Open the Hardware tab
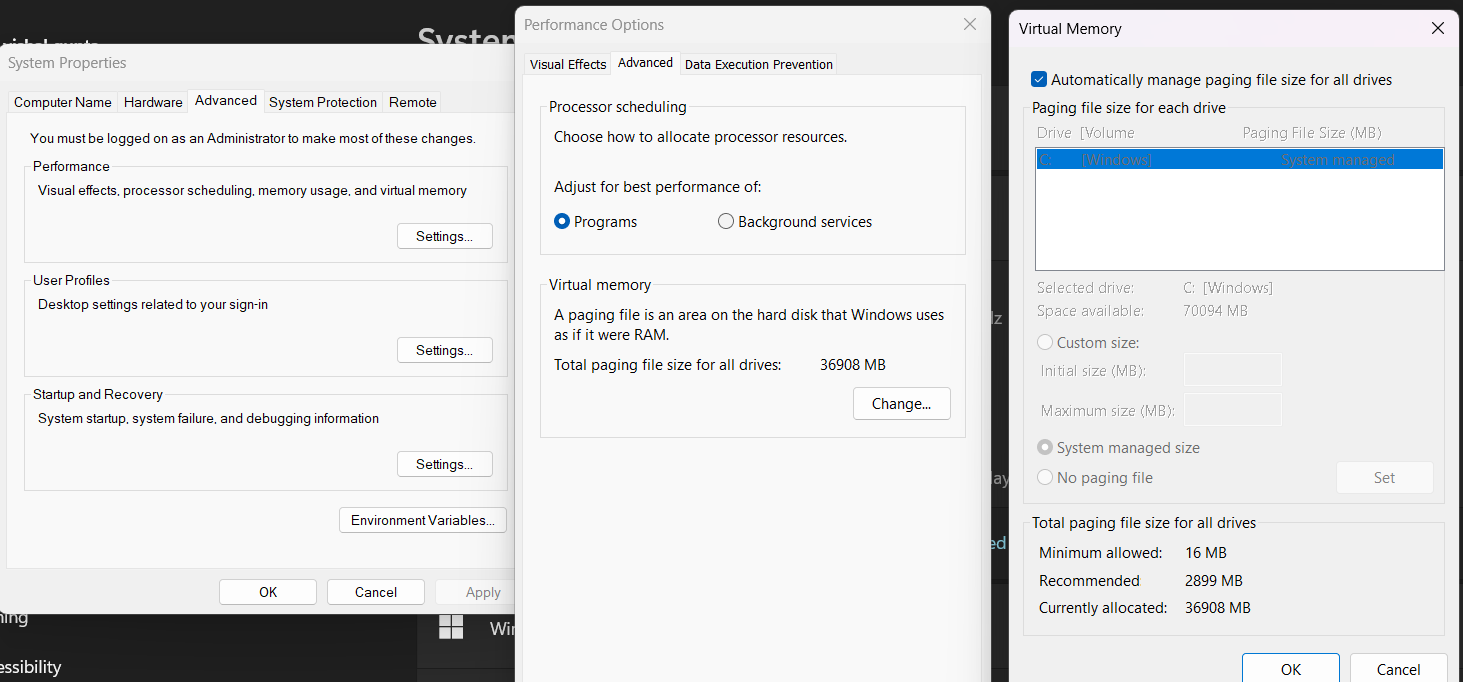 (x=153, y=102)
